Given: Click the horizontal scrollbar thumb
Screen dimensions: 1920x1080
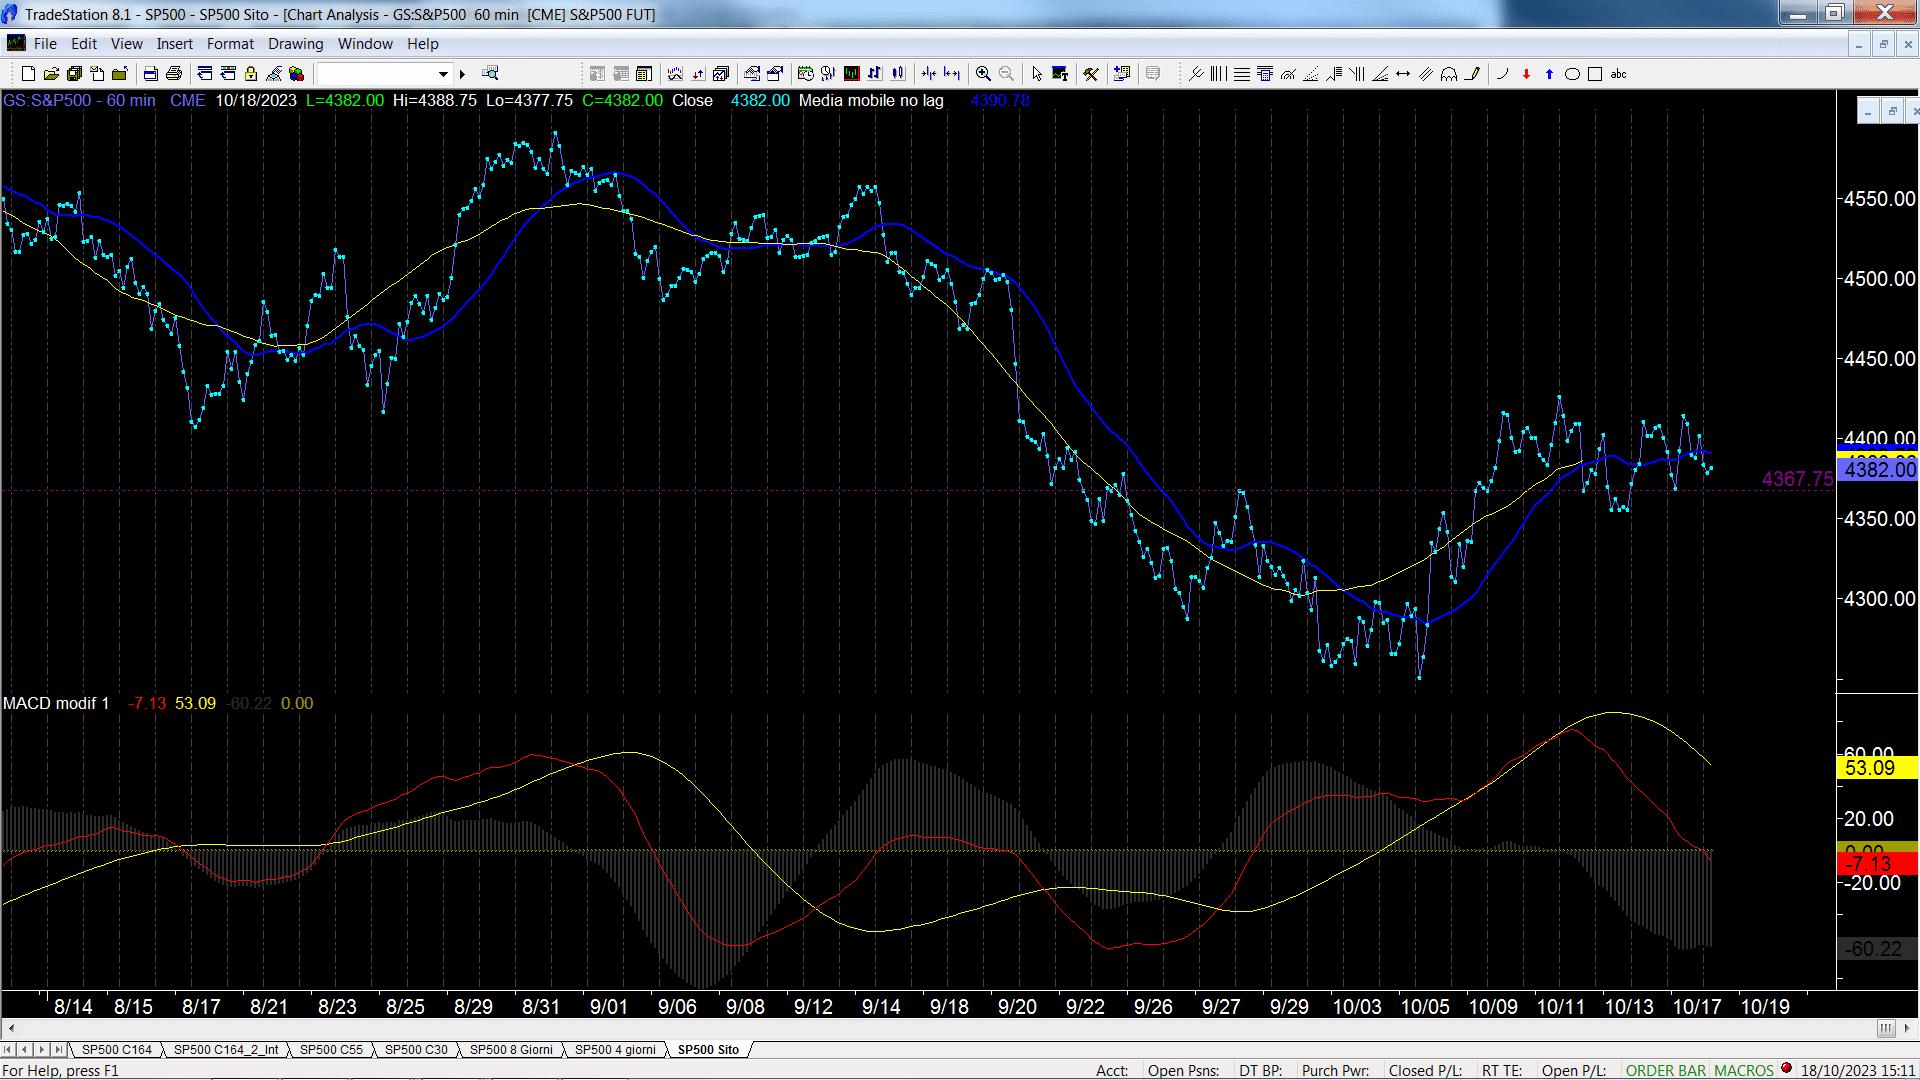Looking at the screenshot, I should click(1885, 1028).
